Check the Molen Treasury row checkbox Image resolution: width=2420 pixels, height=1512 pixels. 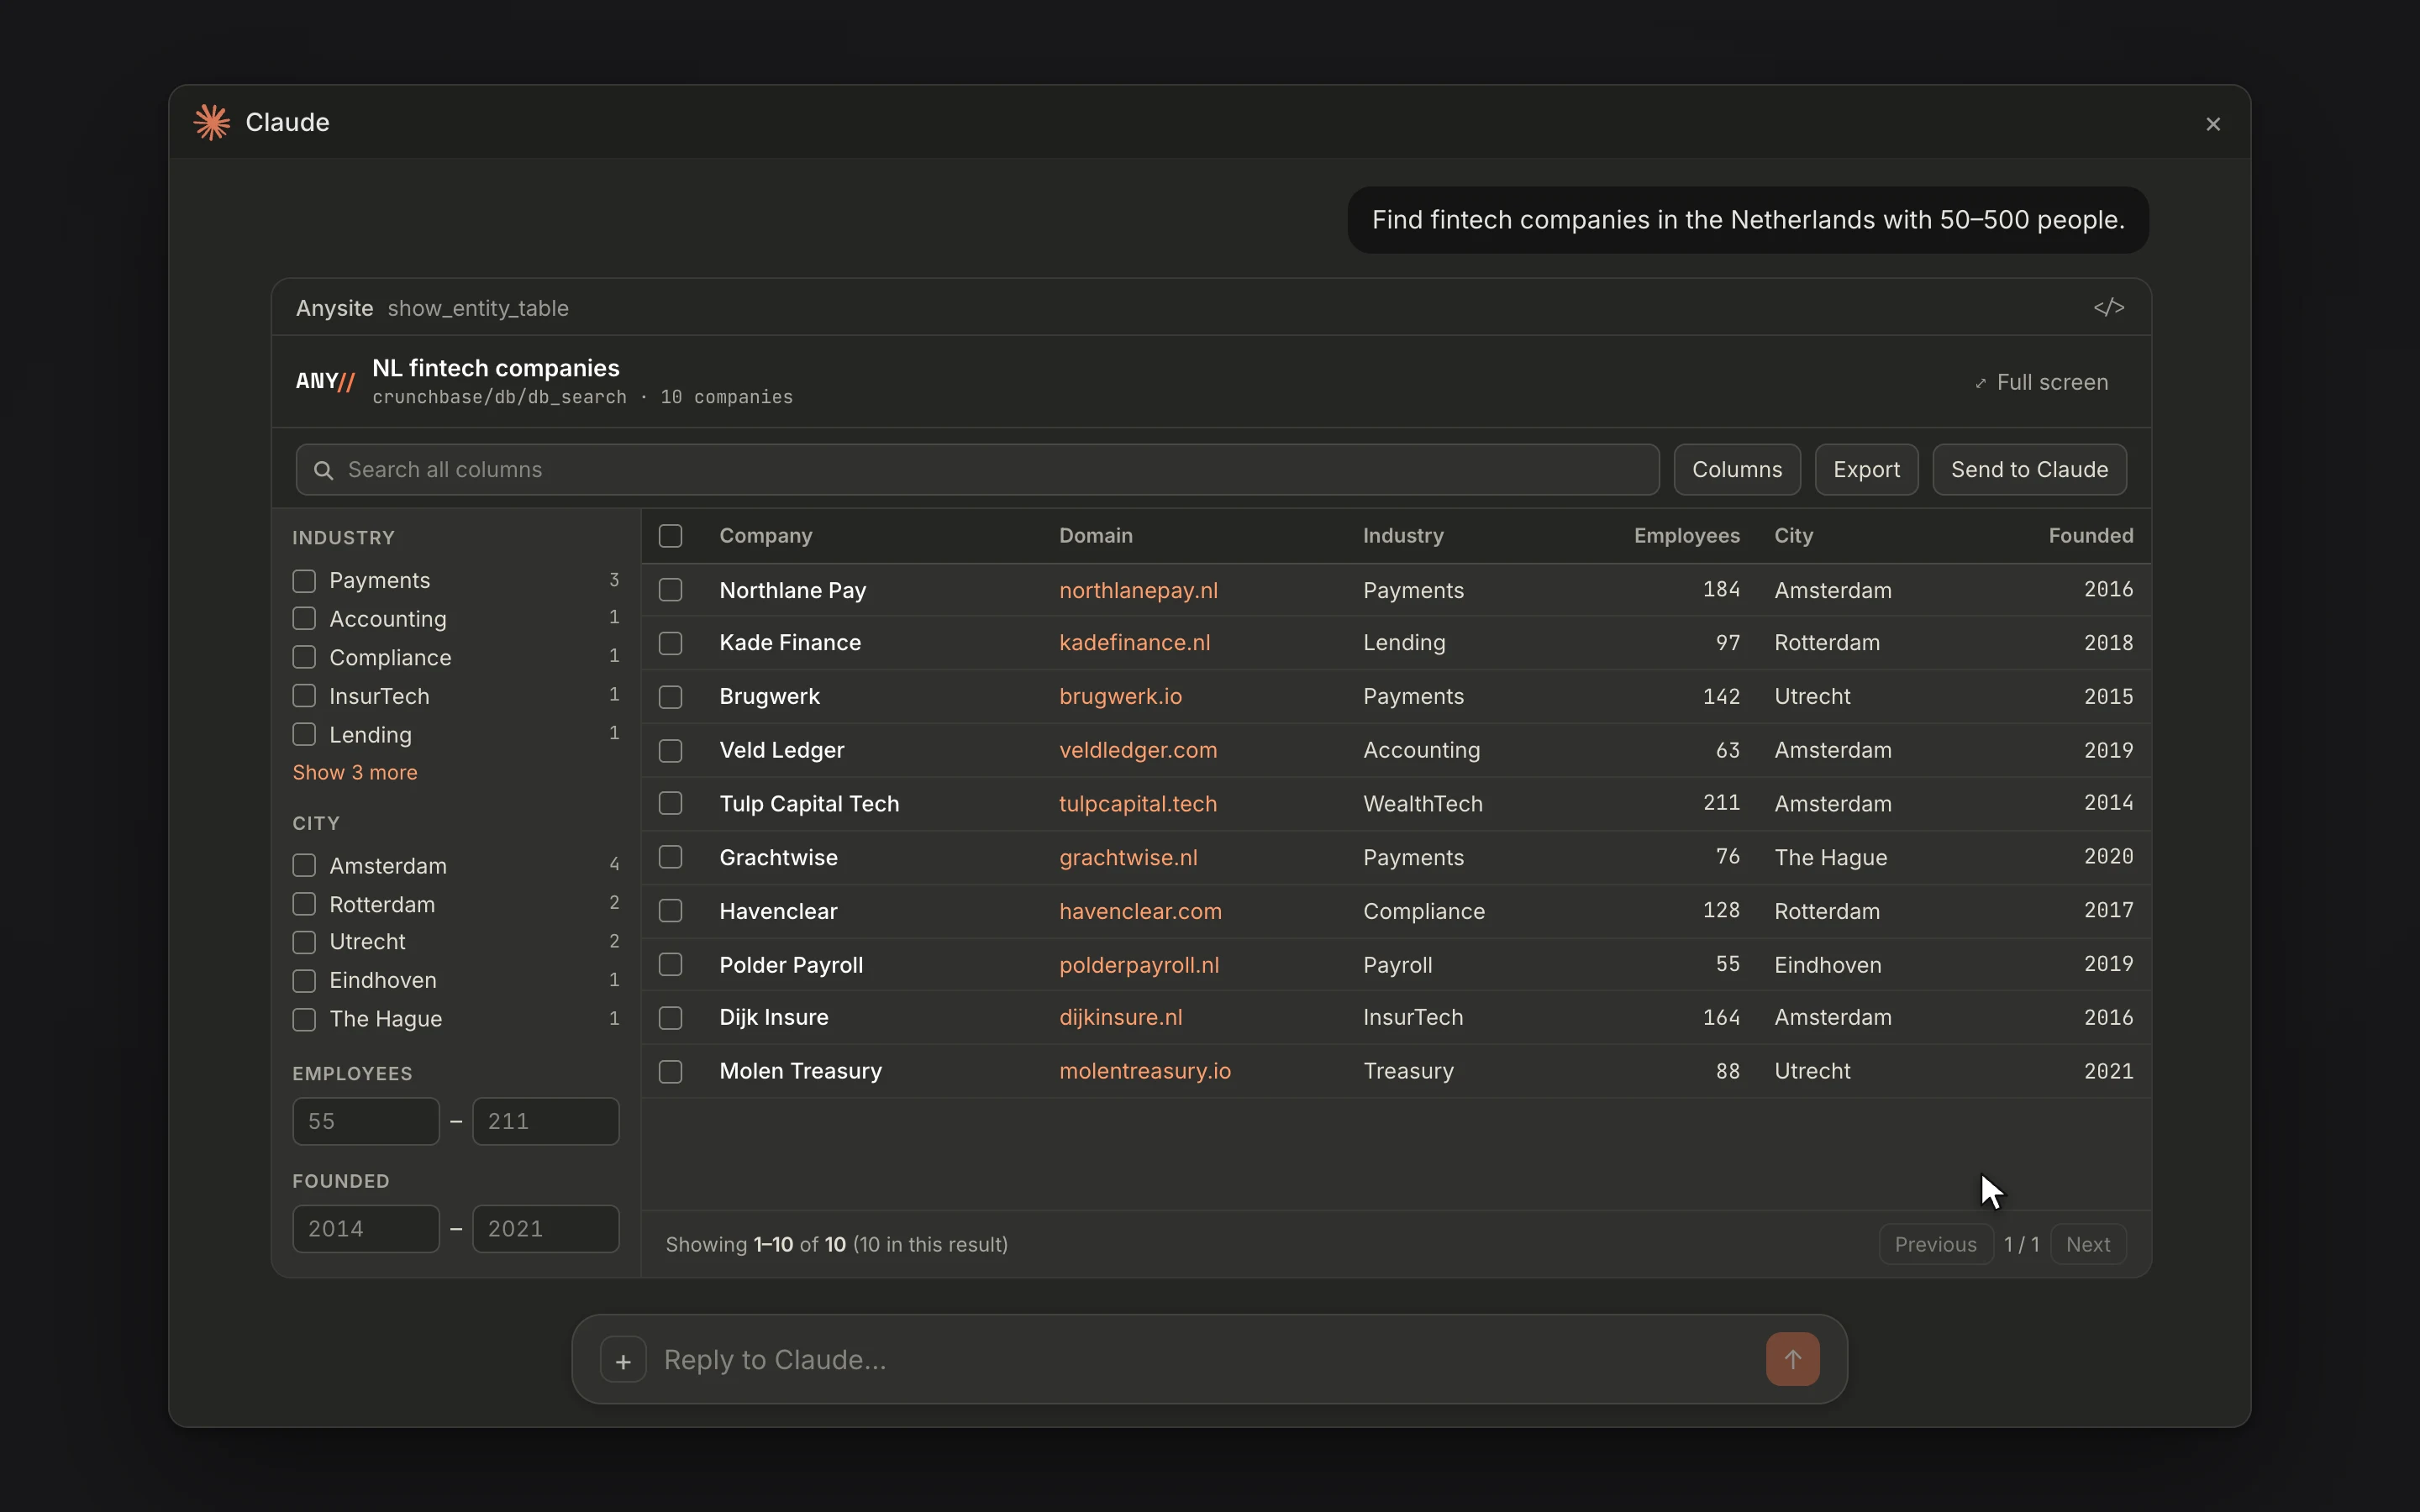point(670,1071)
